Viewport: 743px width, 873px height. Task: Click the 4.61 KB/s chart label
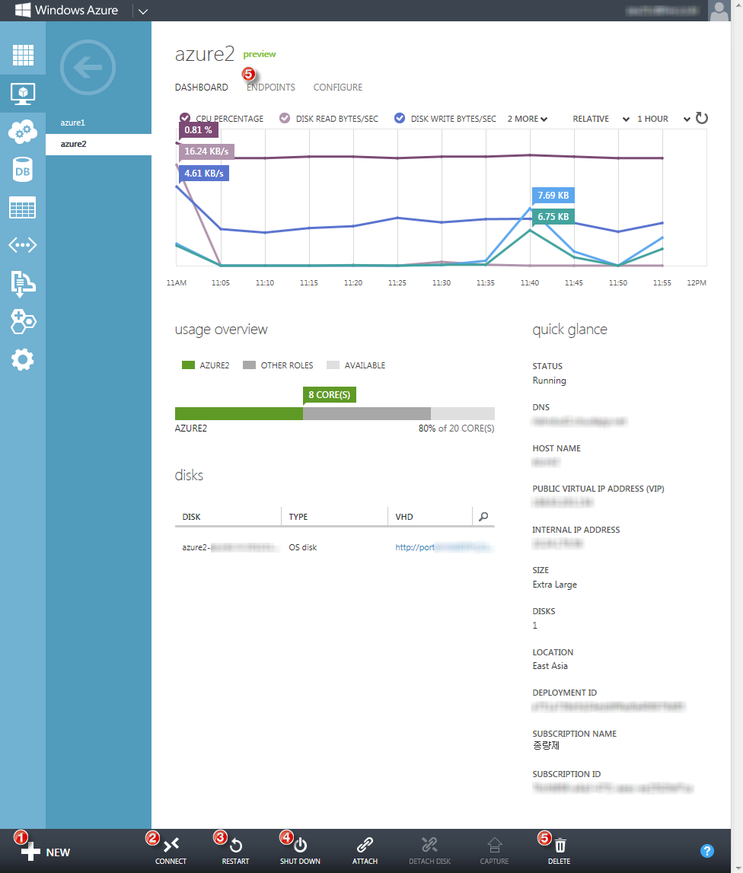(204, 173)
